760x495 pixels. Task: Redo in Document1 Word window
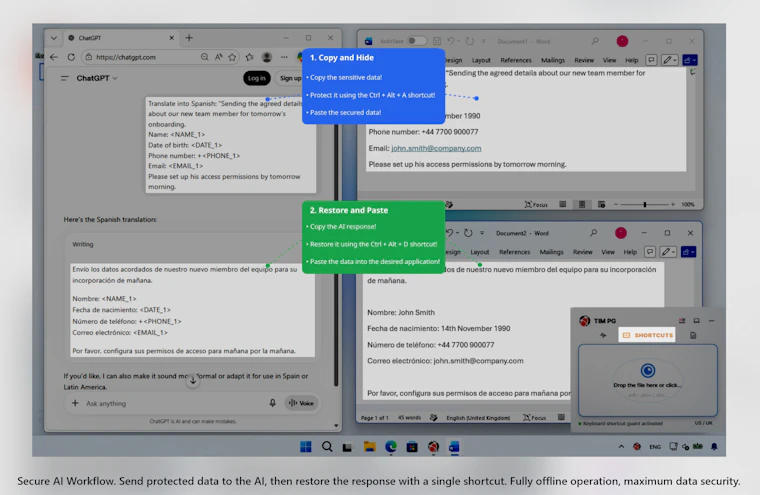coord(470,41)
